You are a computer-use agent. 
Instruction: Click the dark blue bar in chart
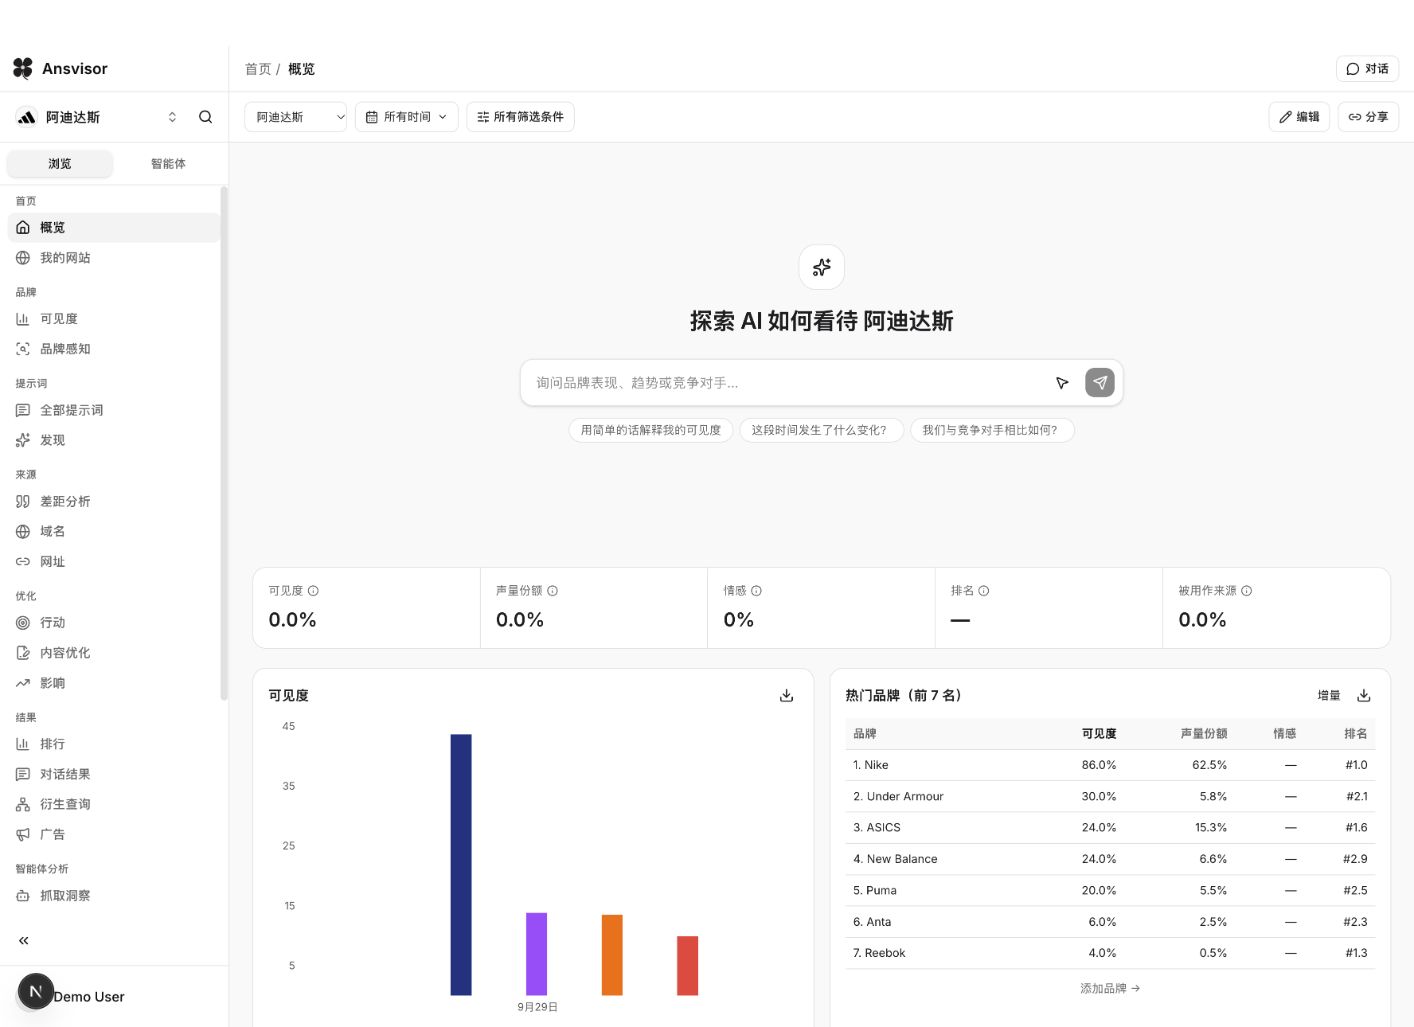(x=461, y=865)
